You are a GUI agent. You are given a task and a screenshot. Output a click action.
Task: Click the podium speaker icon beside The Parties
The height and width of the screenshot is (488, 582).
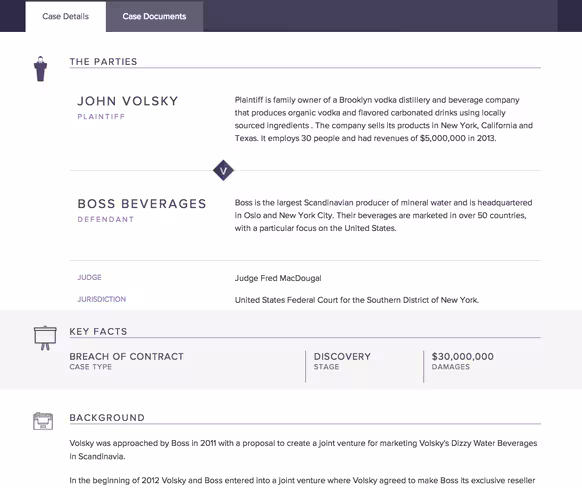tap(40, 69)
